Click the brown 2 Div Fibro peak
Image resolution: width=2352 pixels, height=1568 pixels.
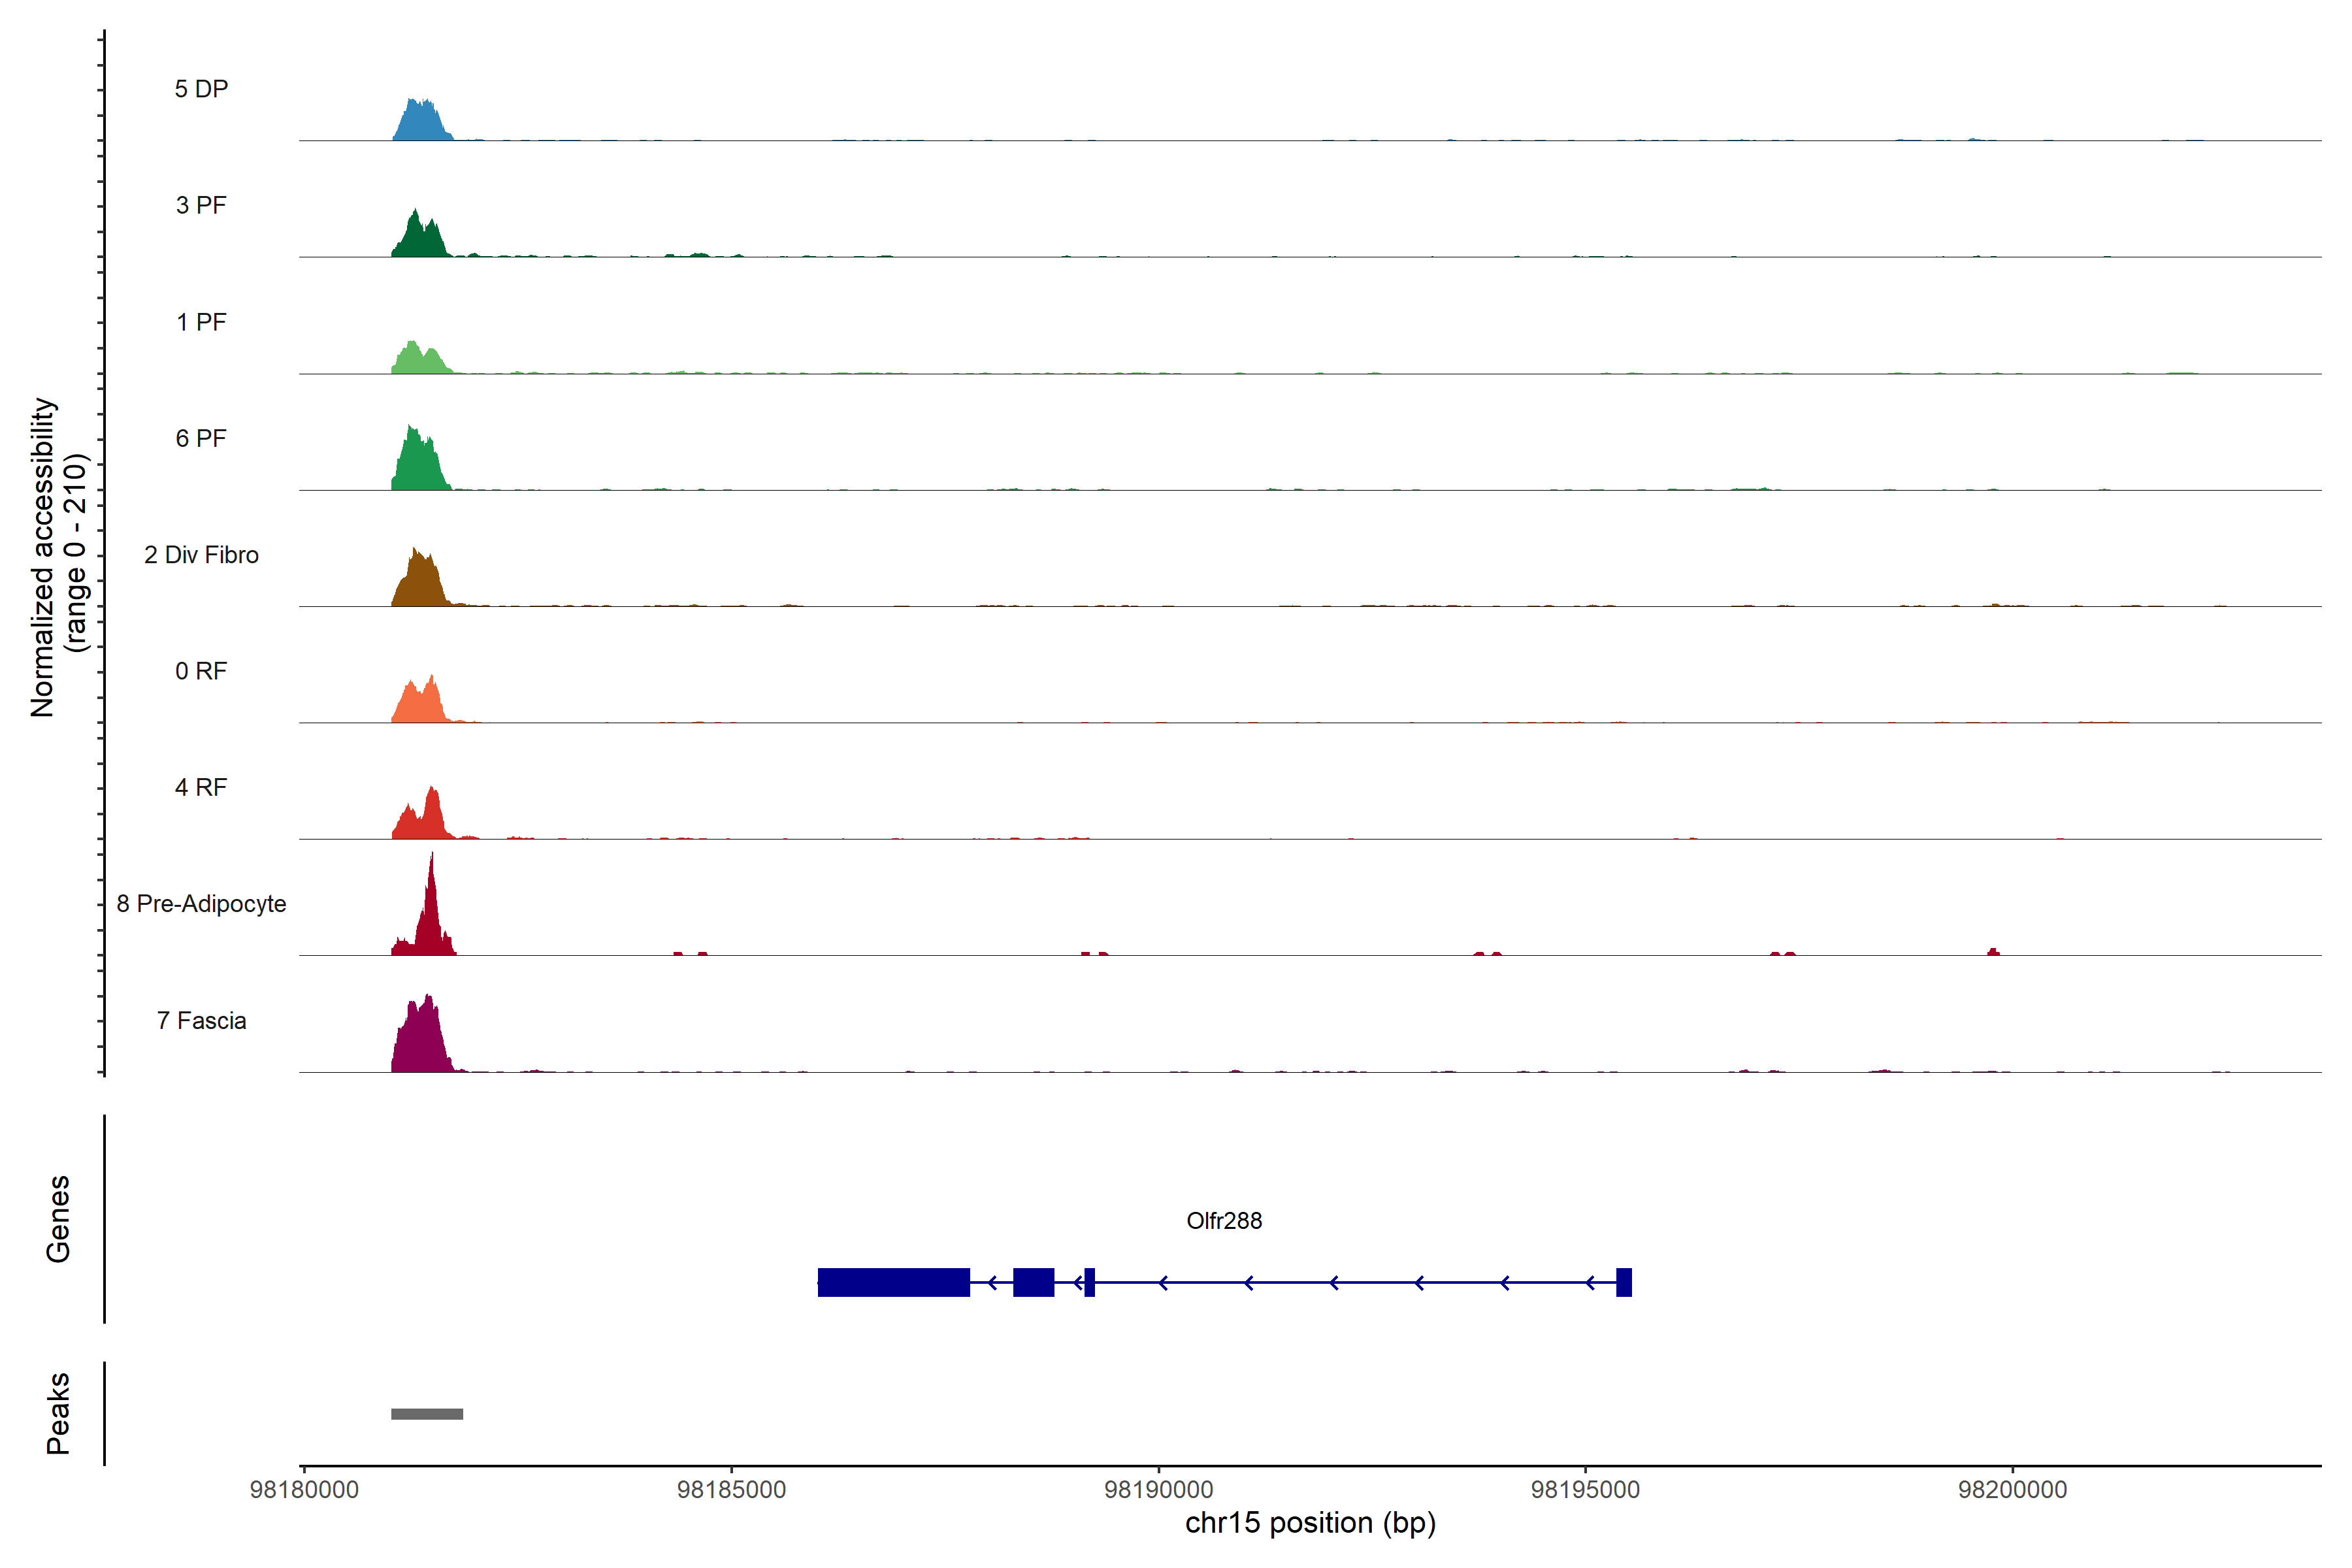pyautogui.click(x=420, y=584)
